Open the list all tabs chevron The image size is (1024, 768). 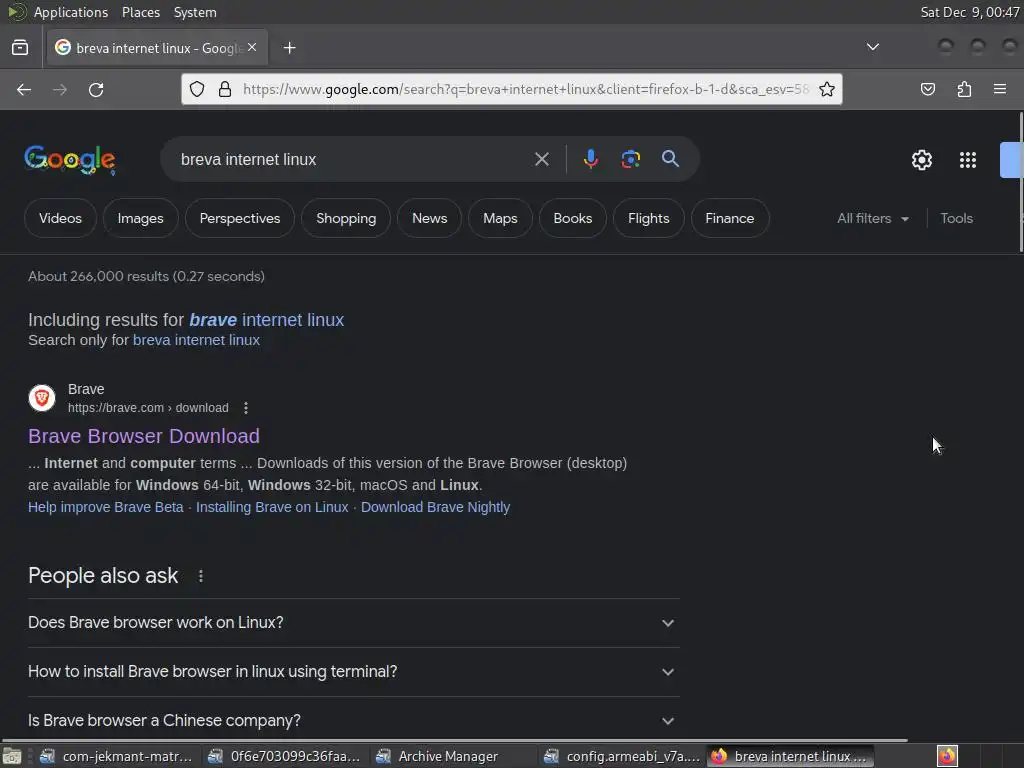point(872,47)
